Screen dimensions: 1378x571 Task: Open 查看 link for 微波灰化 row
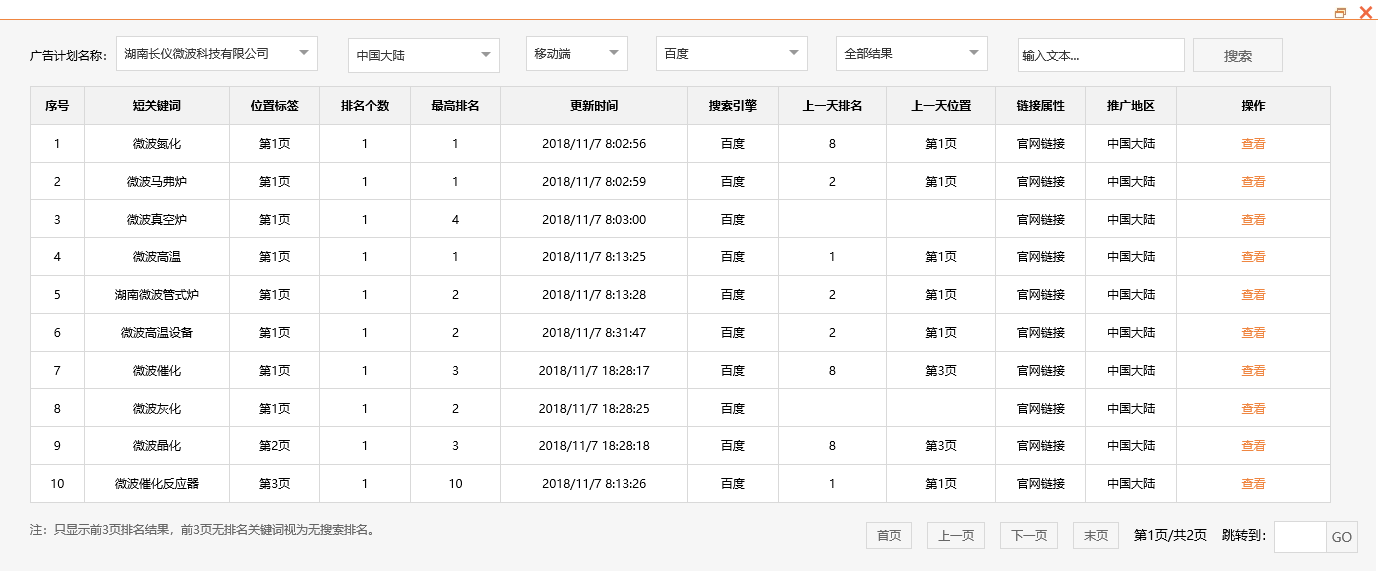click(x=1253, y=409)
